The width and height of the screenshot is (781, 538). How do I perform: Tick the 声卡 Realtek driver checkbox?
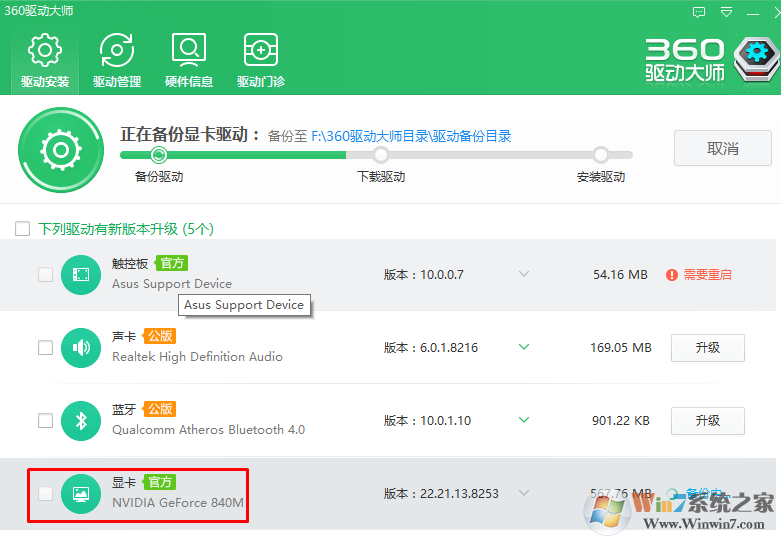coord(45,347)
